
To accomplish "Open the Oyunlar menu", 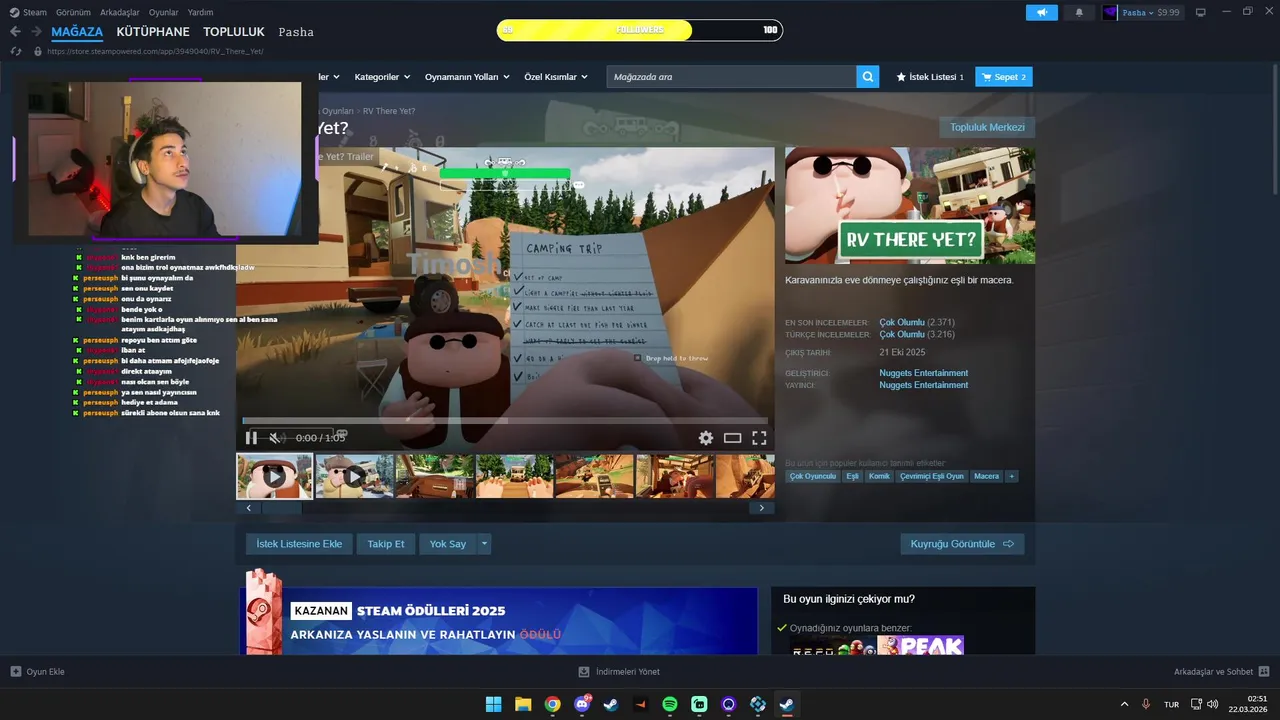I will point(163,13).
